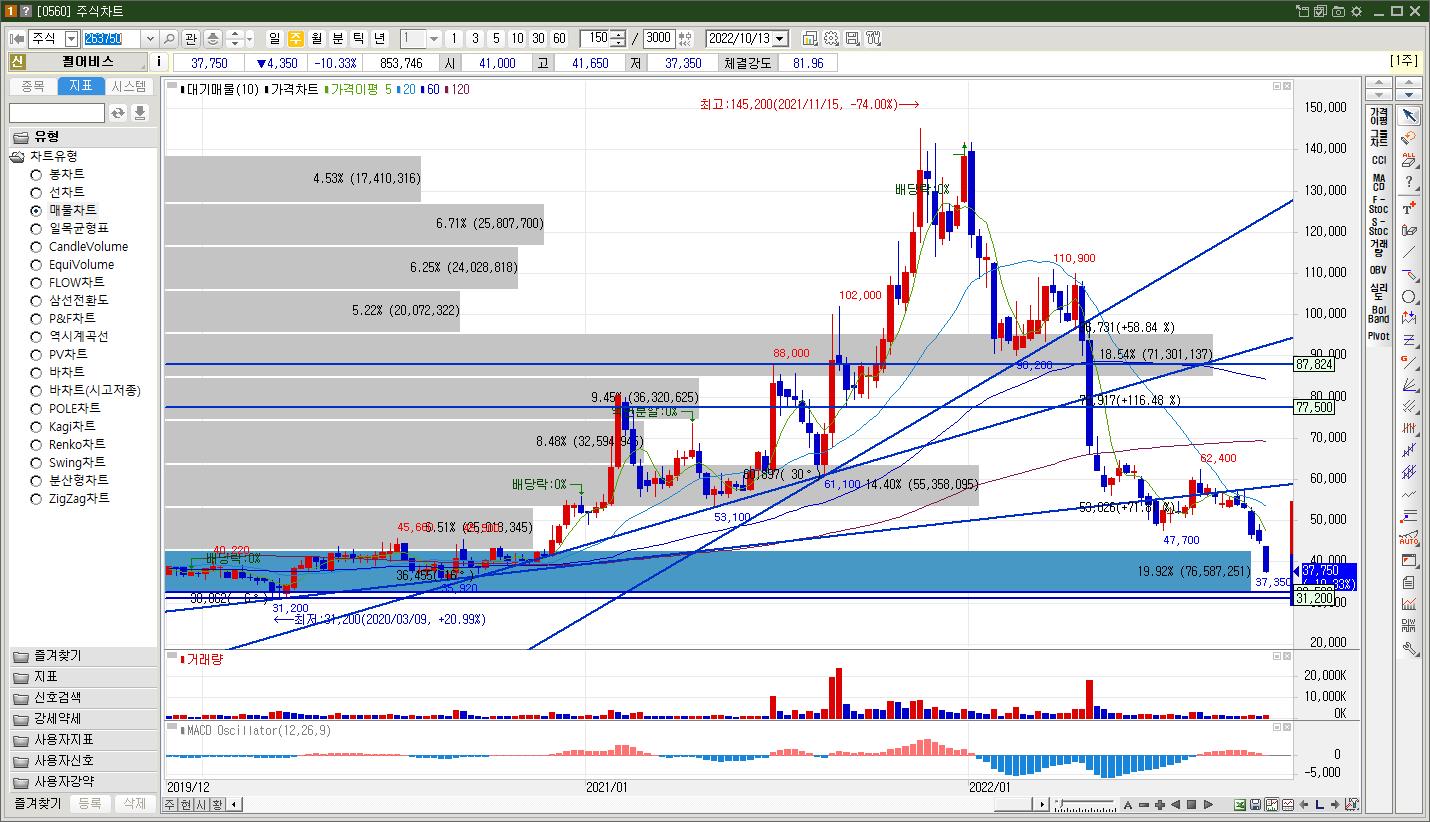The width and height of the screenshot is (1430, 822).
Task: Click the total count field showing 3000
Action: point(659,38)
